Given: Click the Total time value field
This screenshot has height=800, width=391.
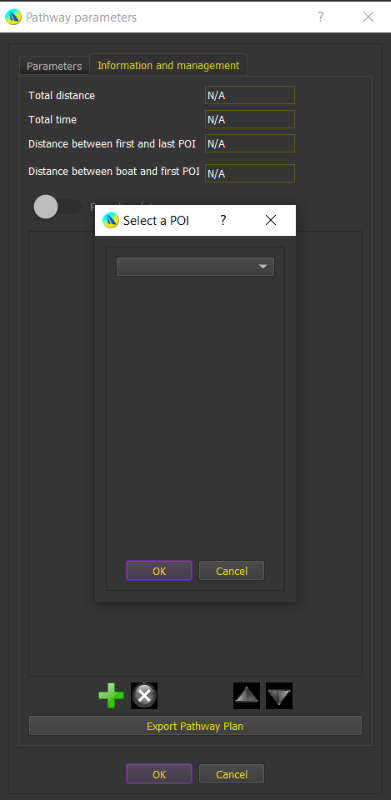Looking at the screenshot, I should click(250, 119).
